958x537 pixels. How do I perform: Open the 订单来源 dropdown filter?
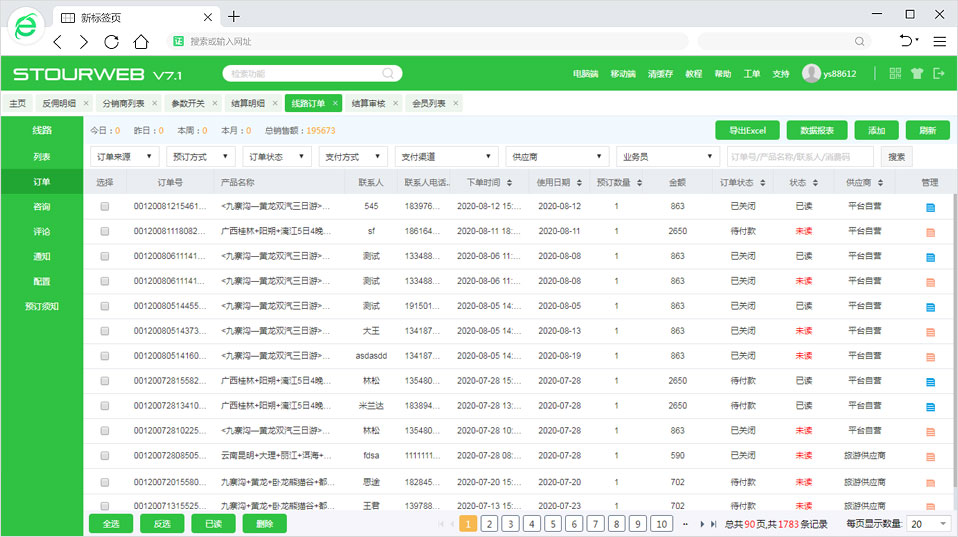124,157
